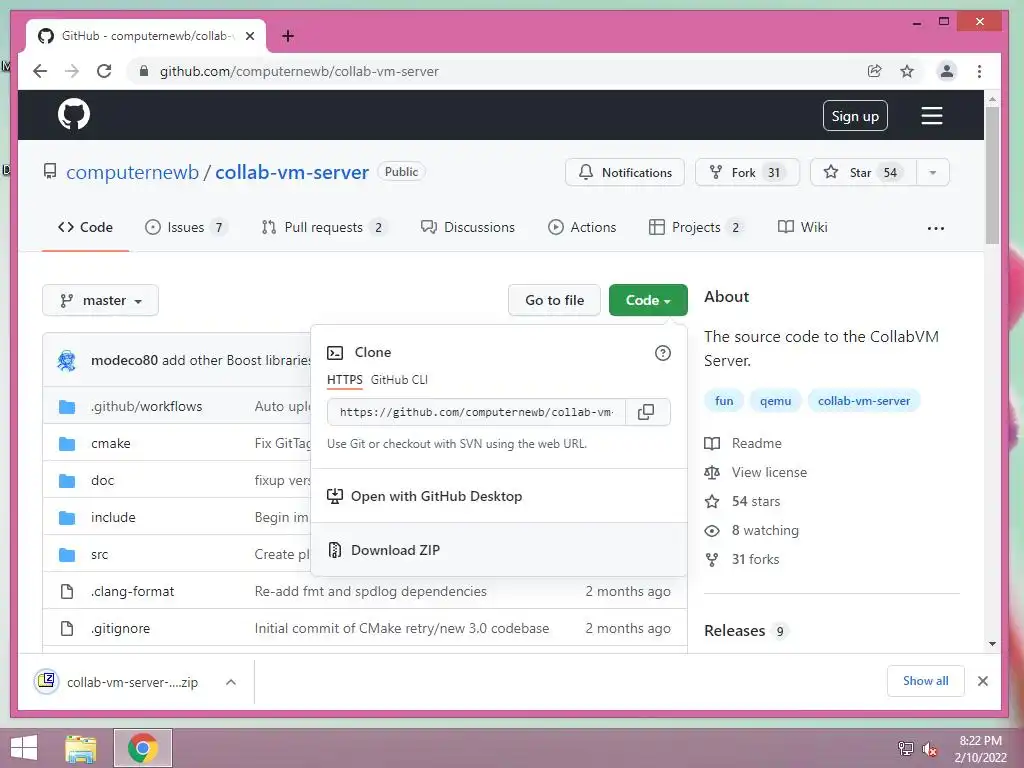
Task: Open the View license link
Action: [756, 472]
